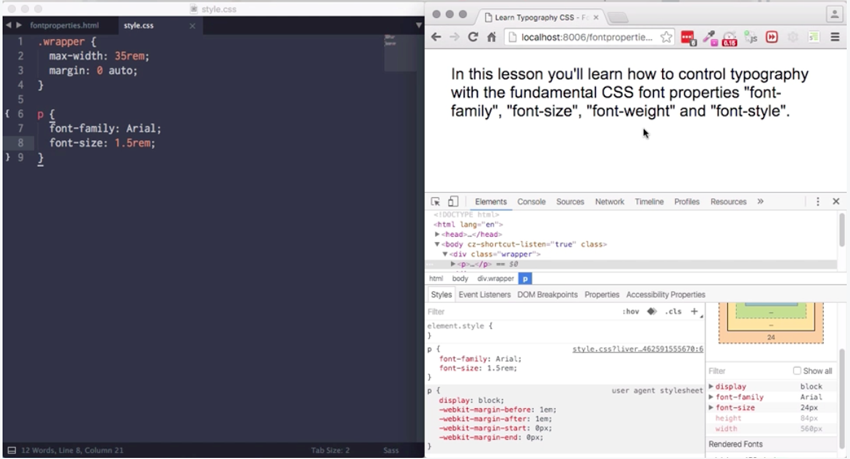This screenshot has height=459, width=850.
Task: Close the DevTools panel
Action: (836, 202)
